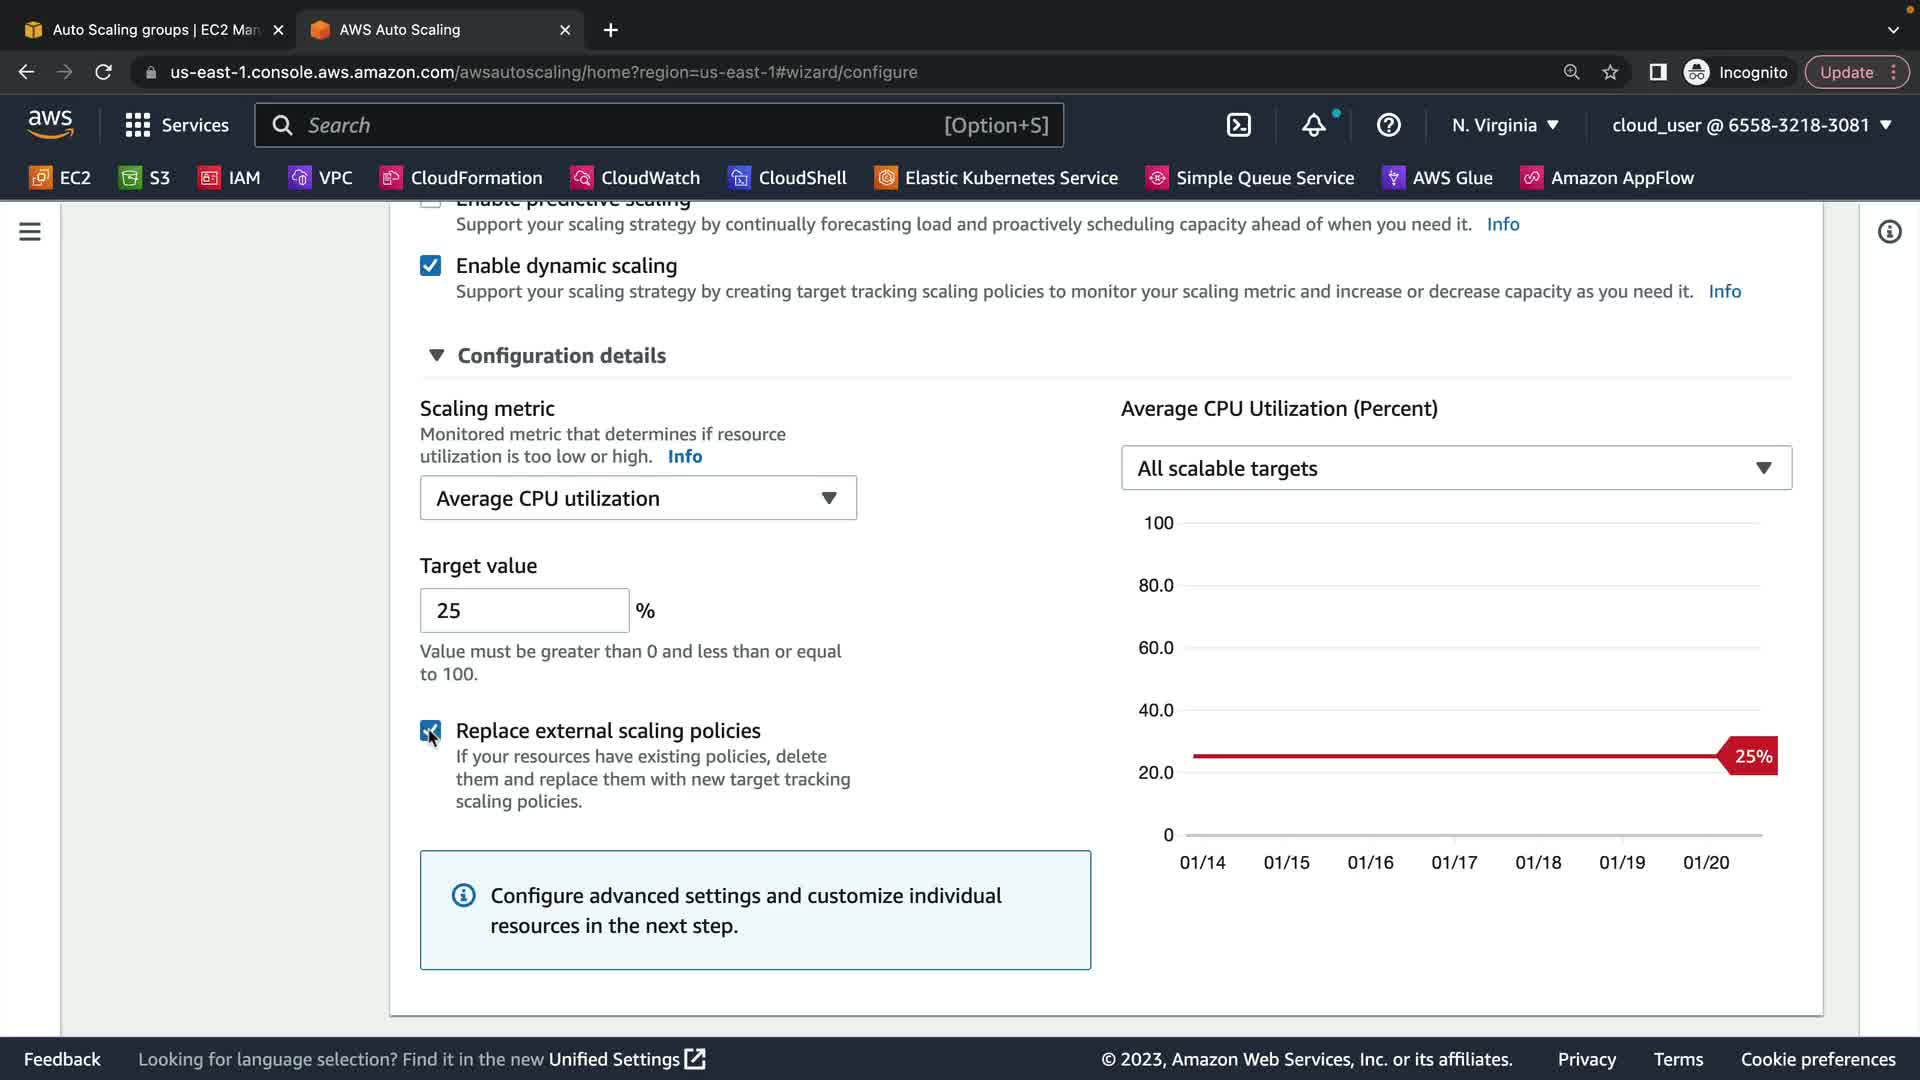Click the AWS logo home icon
The height and width of the screenshot is (1080, 1920).
point(50,124)
